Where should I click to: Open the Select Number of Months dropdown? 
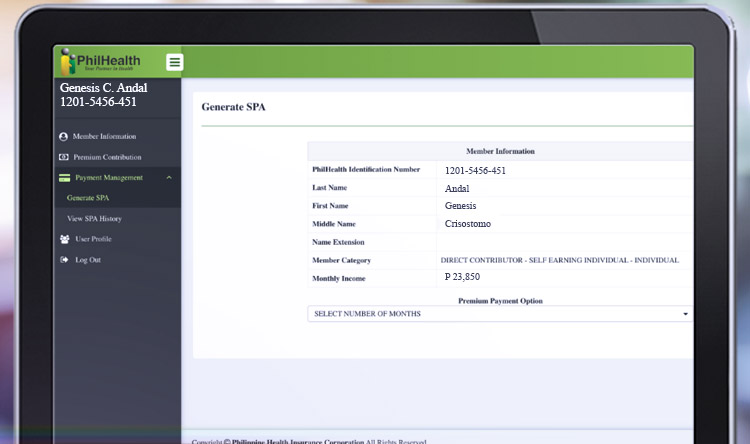click(498, 314)
